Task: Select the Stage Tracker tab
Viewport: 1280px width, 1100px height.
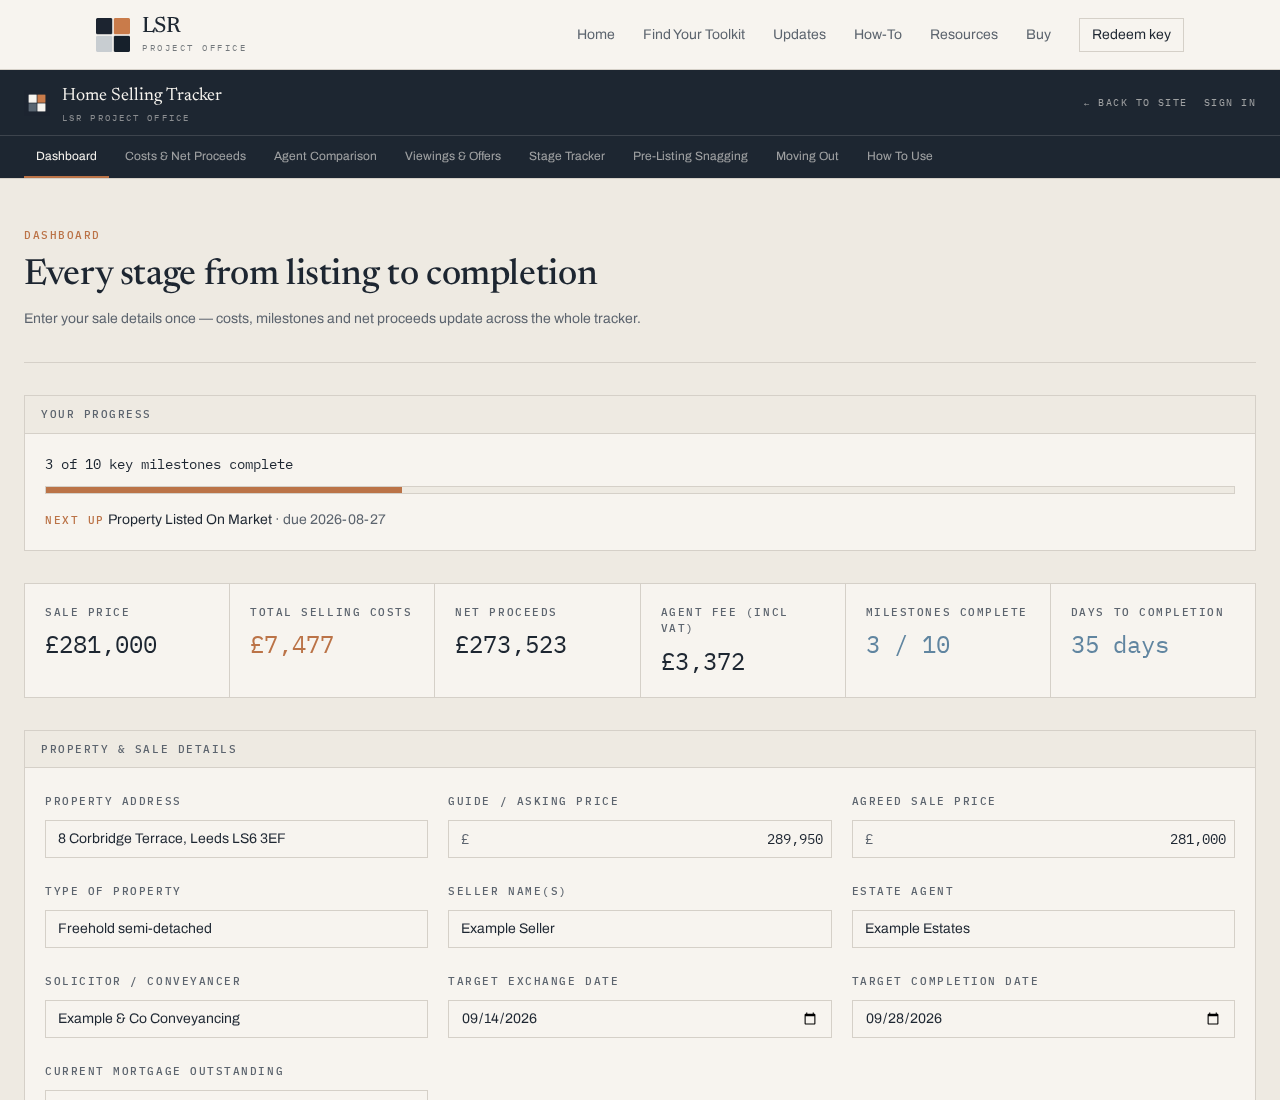Action: [x=567, y=156]
